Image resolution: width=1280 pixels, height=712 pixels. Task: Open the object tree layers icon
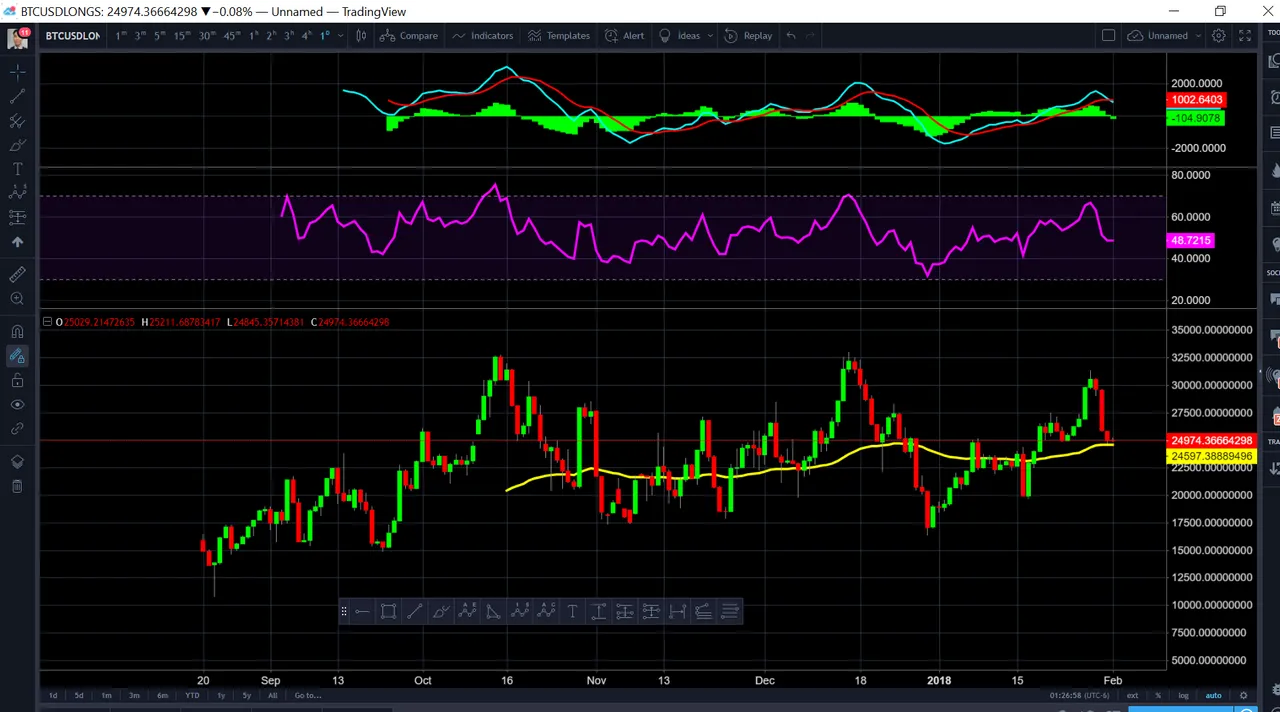point(17,461)
